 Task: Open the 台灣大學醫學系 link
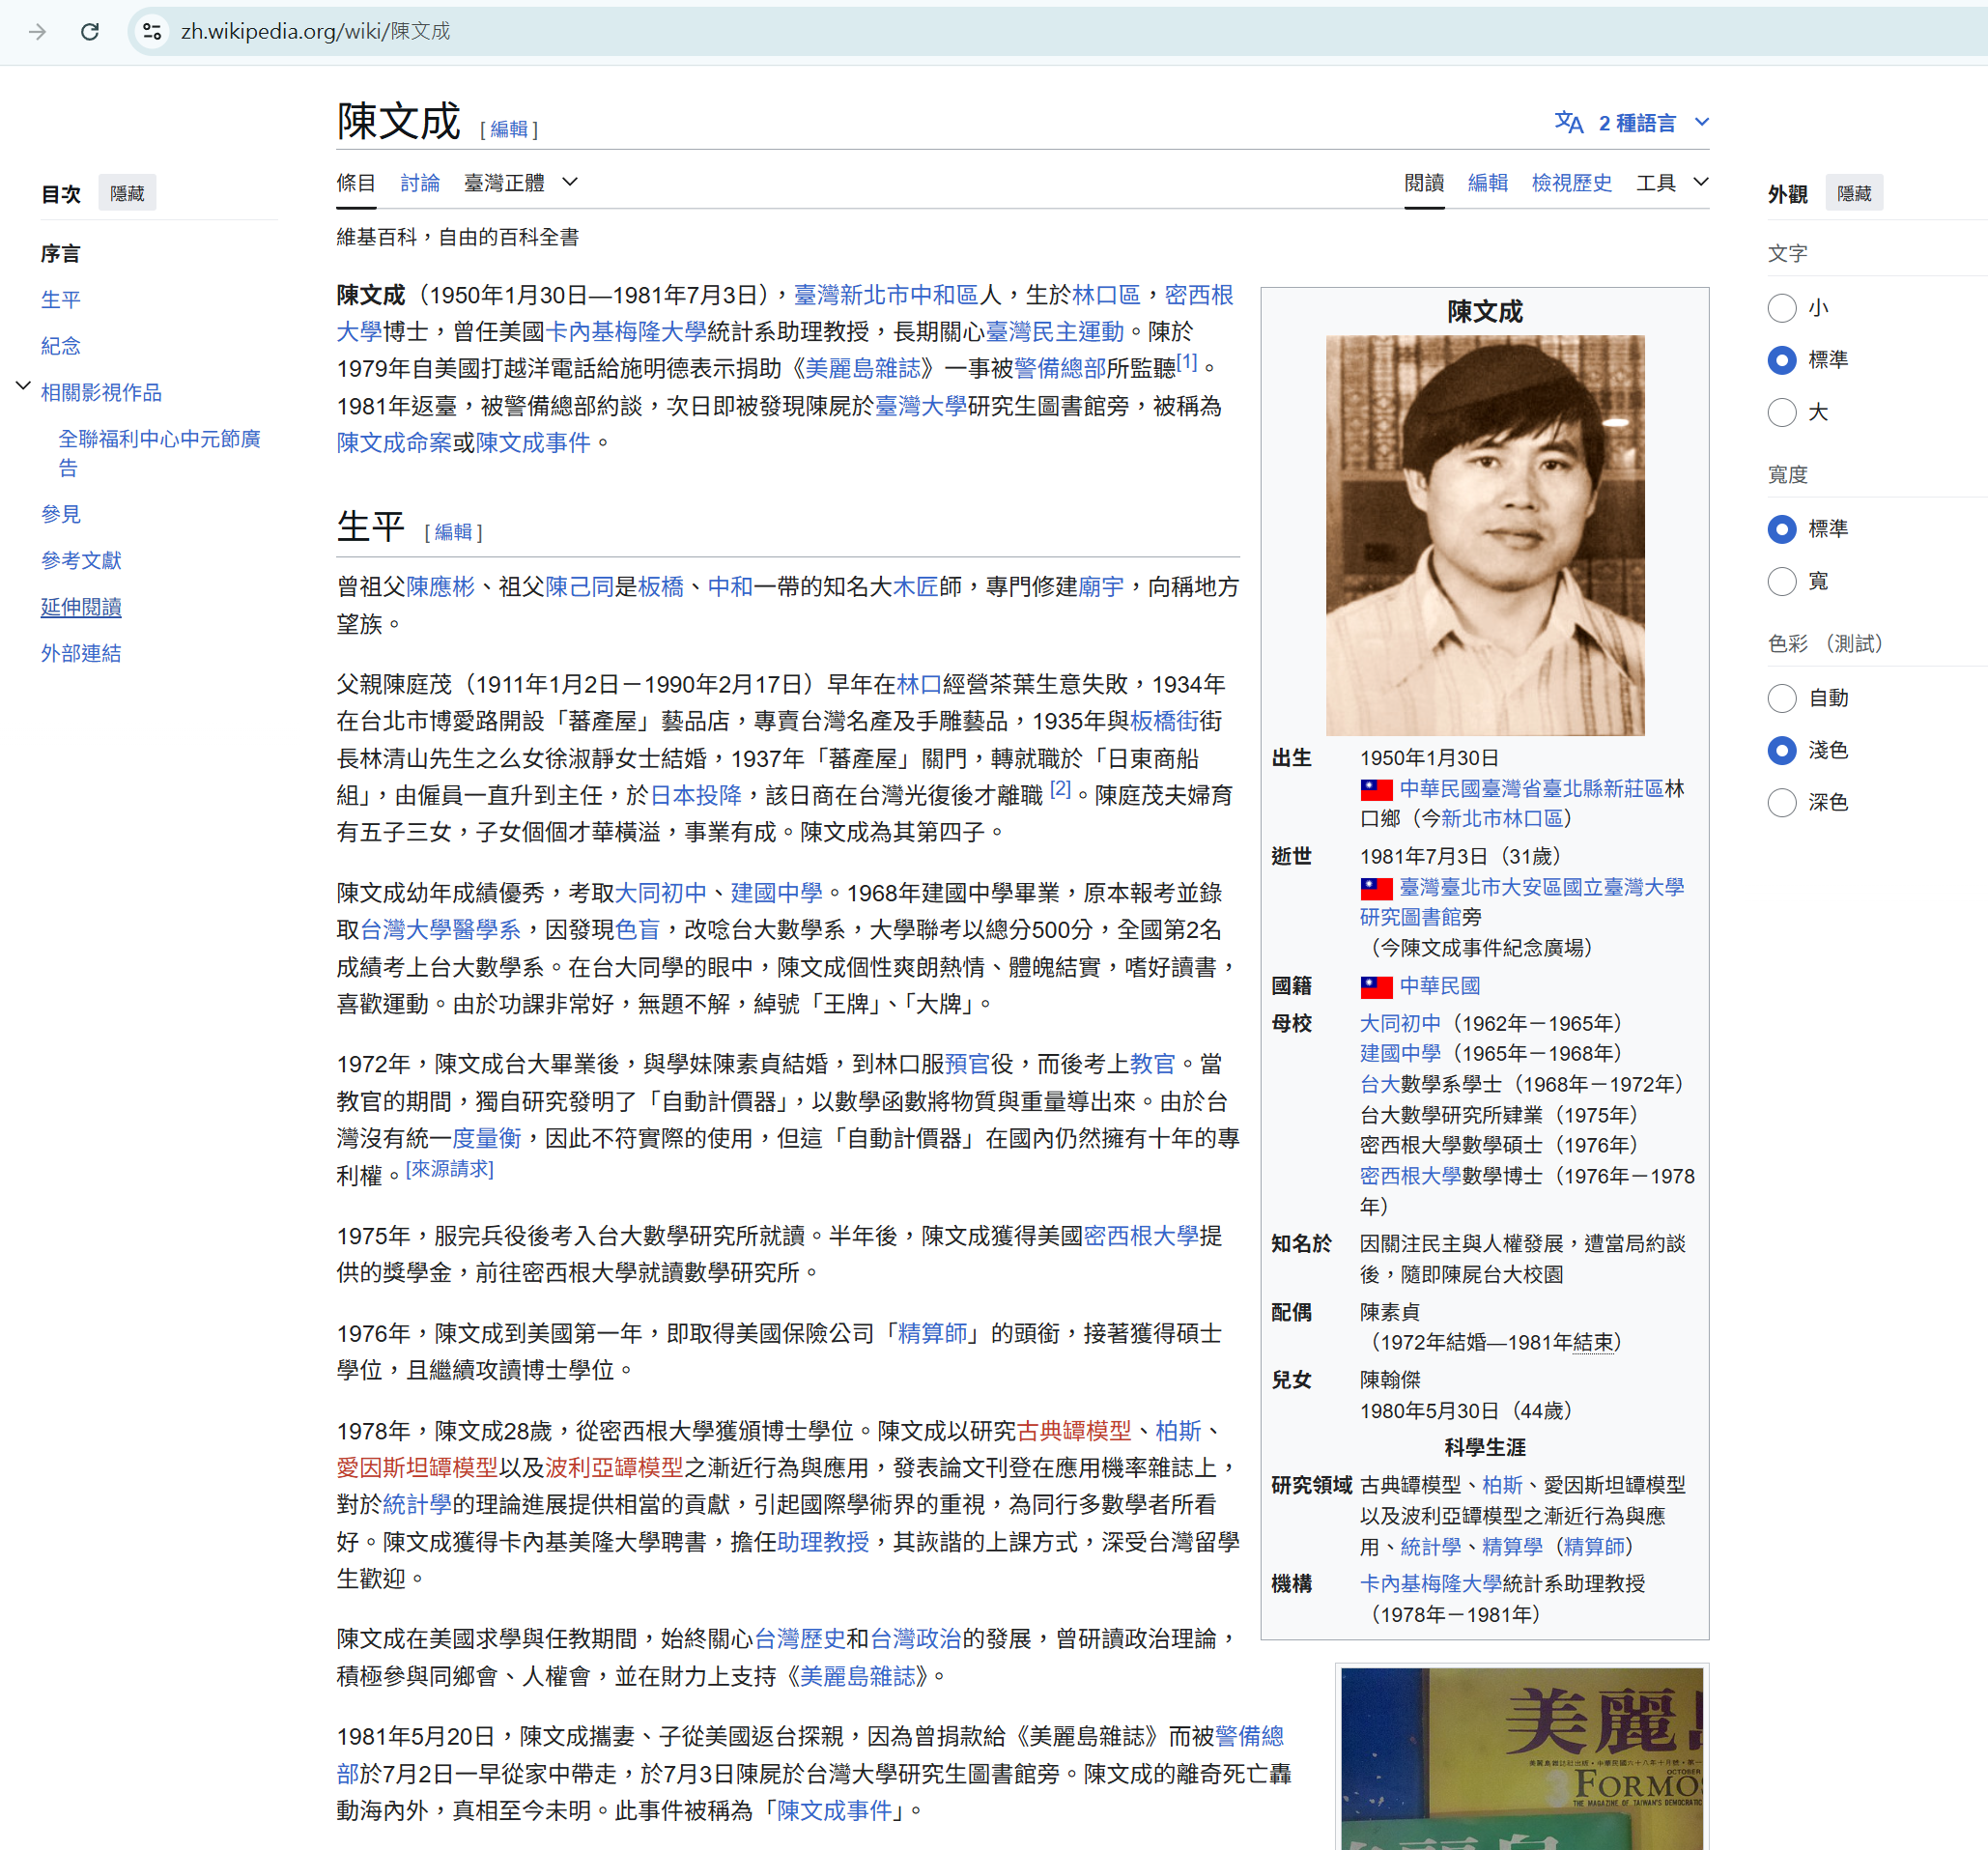pyautogui.click(x=440, y=930)
